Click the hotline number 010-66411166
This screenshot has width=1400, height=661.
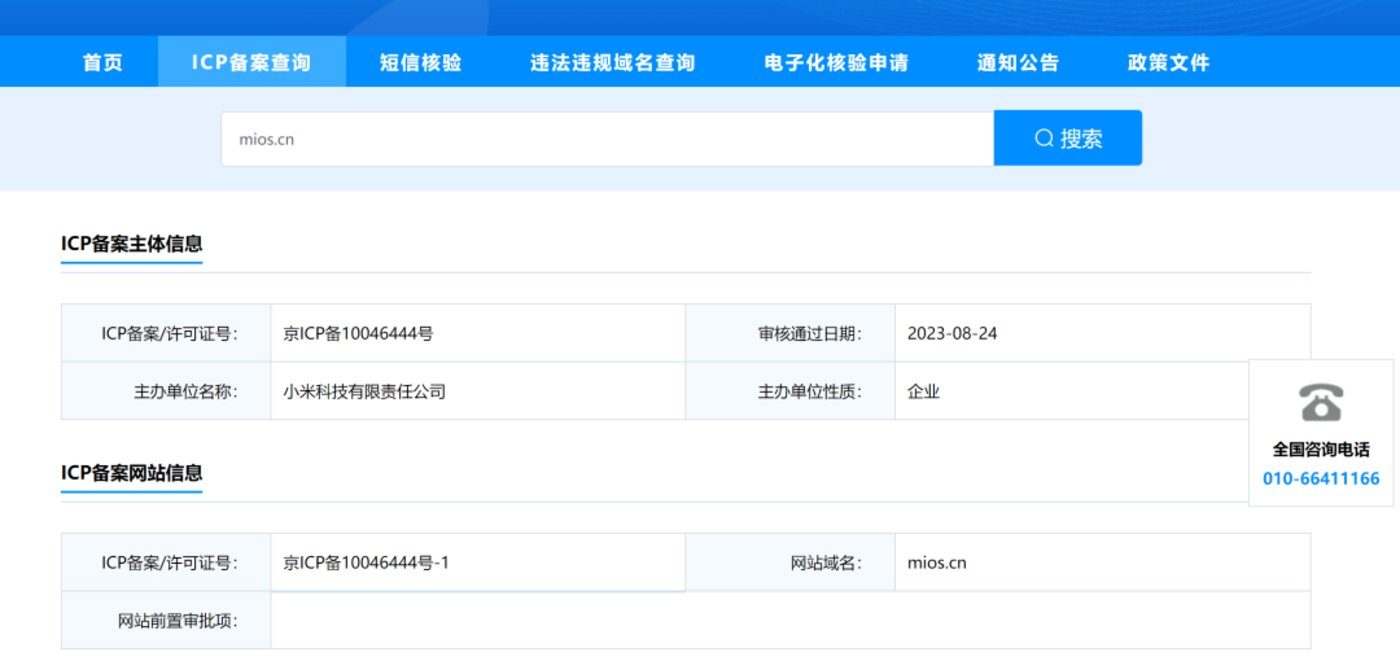[x=1320, y=478]
